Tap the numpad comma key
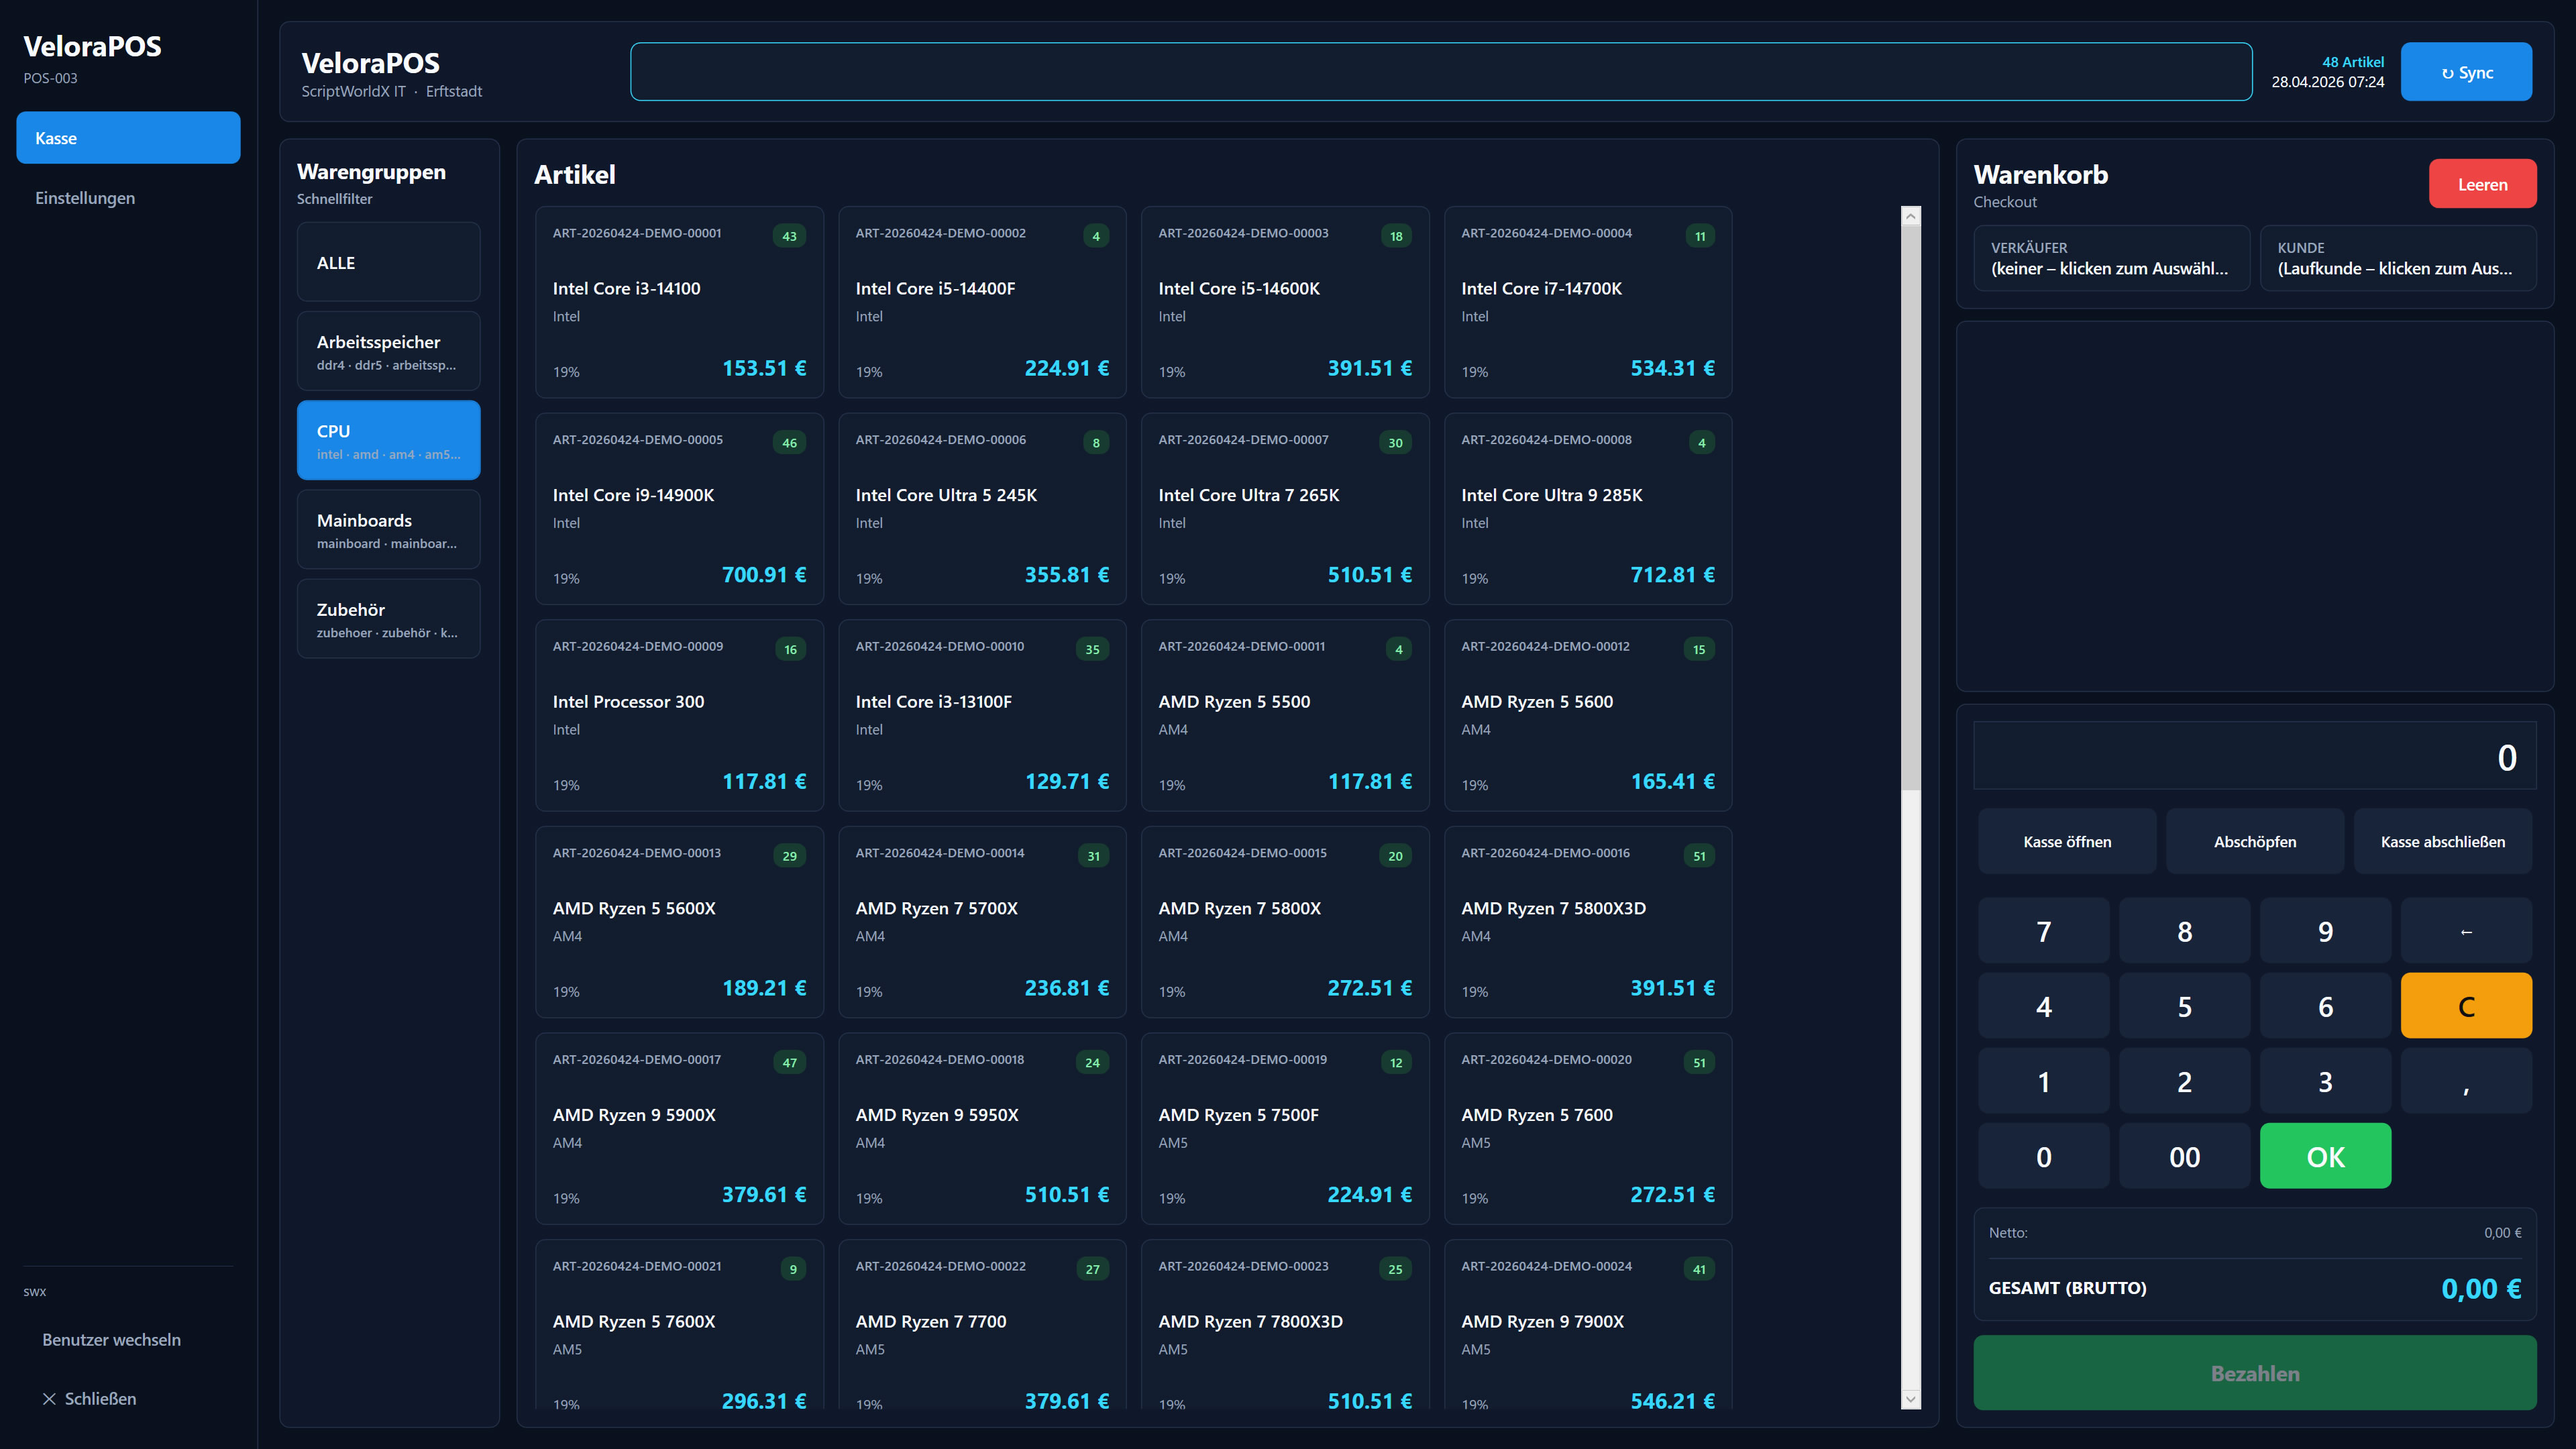The height and width of the screenshot is (1449, 2576). click(2467, 1081)
